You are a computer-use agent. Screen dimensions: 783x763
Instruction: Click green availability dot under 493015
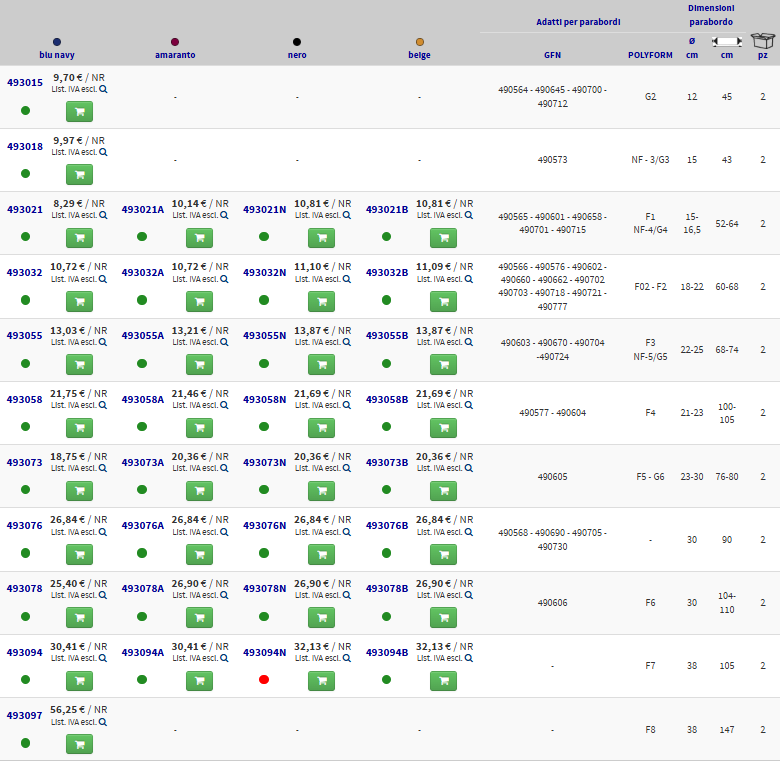(x=25, y=110)
